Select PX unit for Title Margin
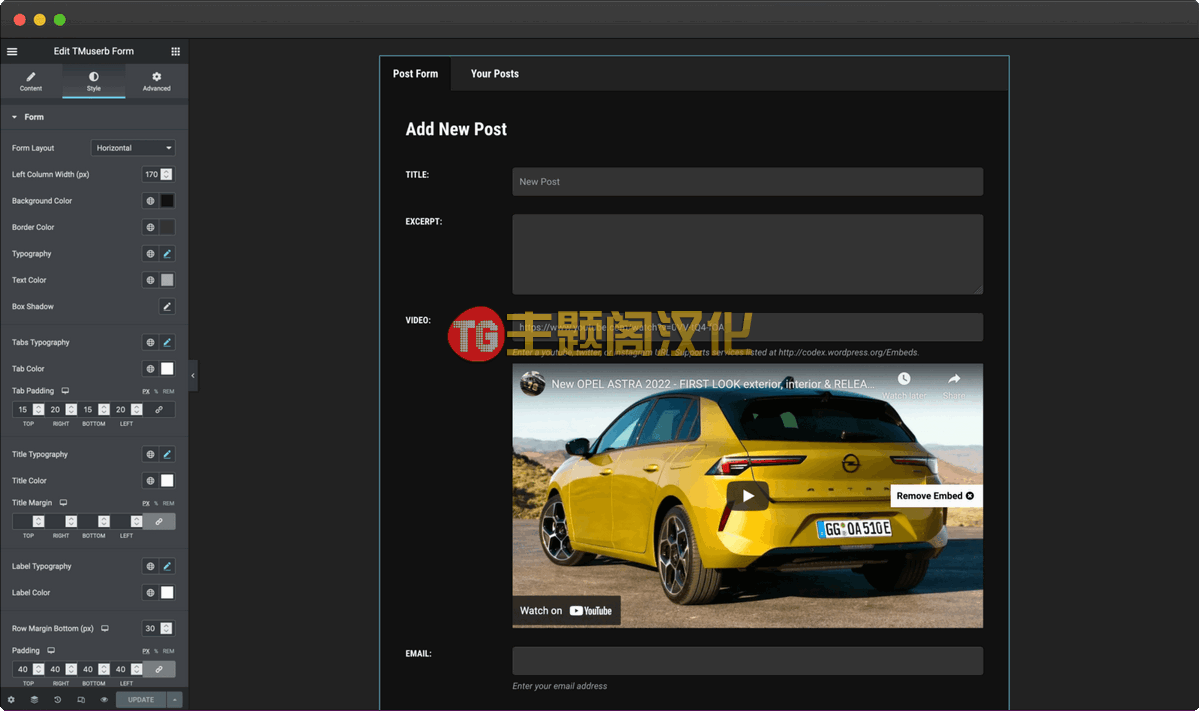This screenshot has width=1200, height=711. pos(146,504)
